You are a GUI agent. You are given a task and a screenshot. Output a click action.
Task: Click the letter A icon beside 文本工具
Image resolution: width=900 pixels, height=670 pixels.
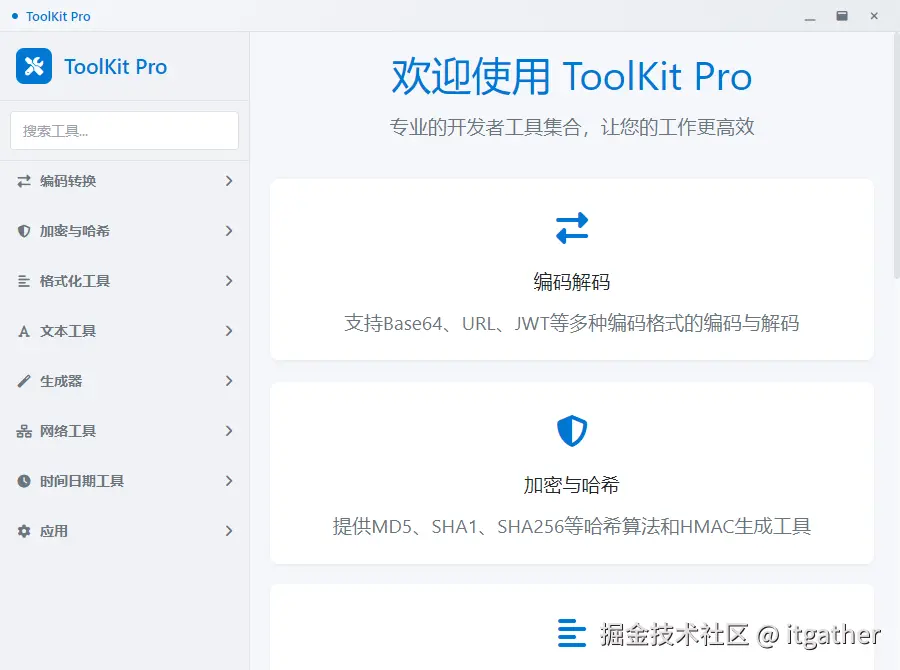(24, 331)
